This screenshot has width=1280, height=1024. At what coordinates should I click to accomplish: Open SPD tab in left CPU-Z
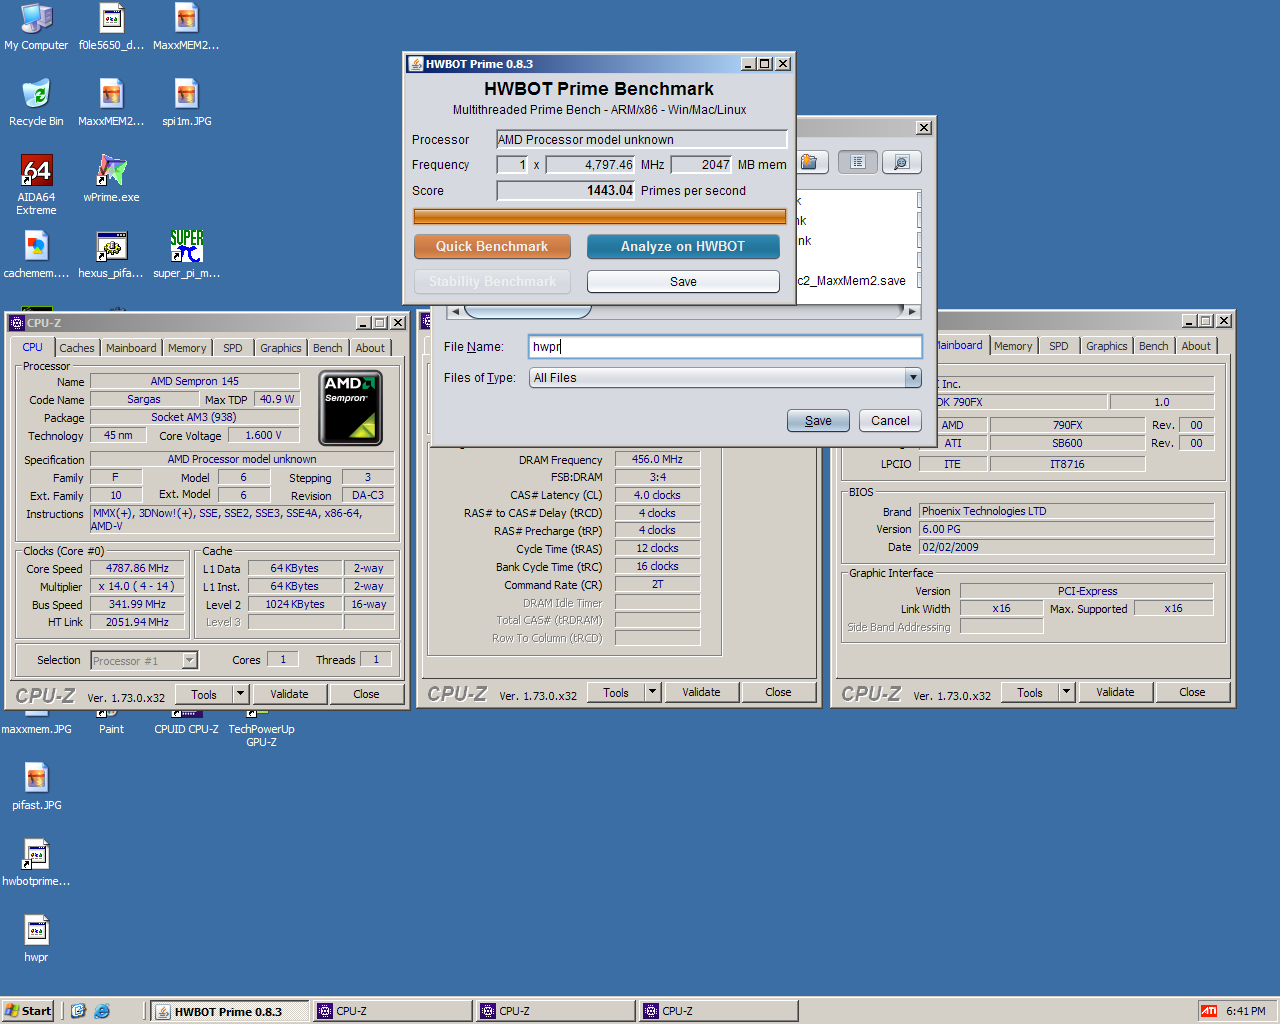(233, 348)
